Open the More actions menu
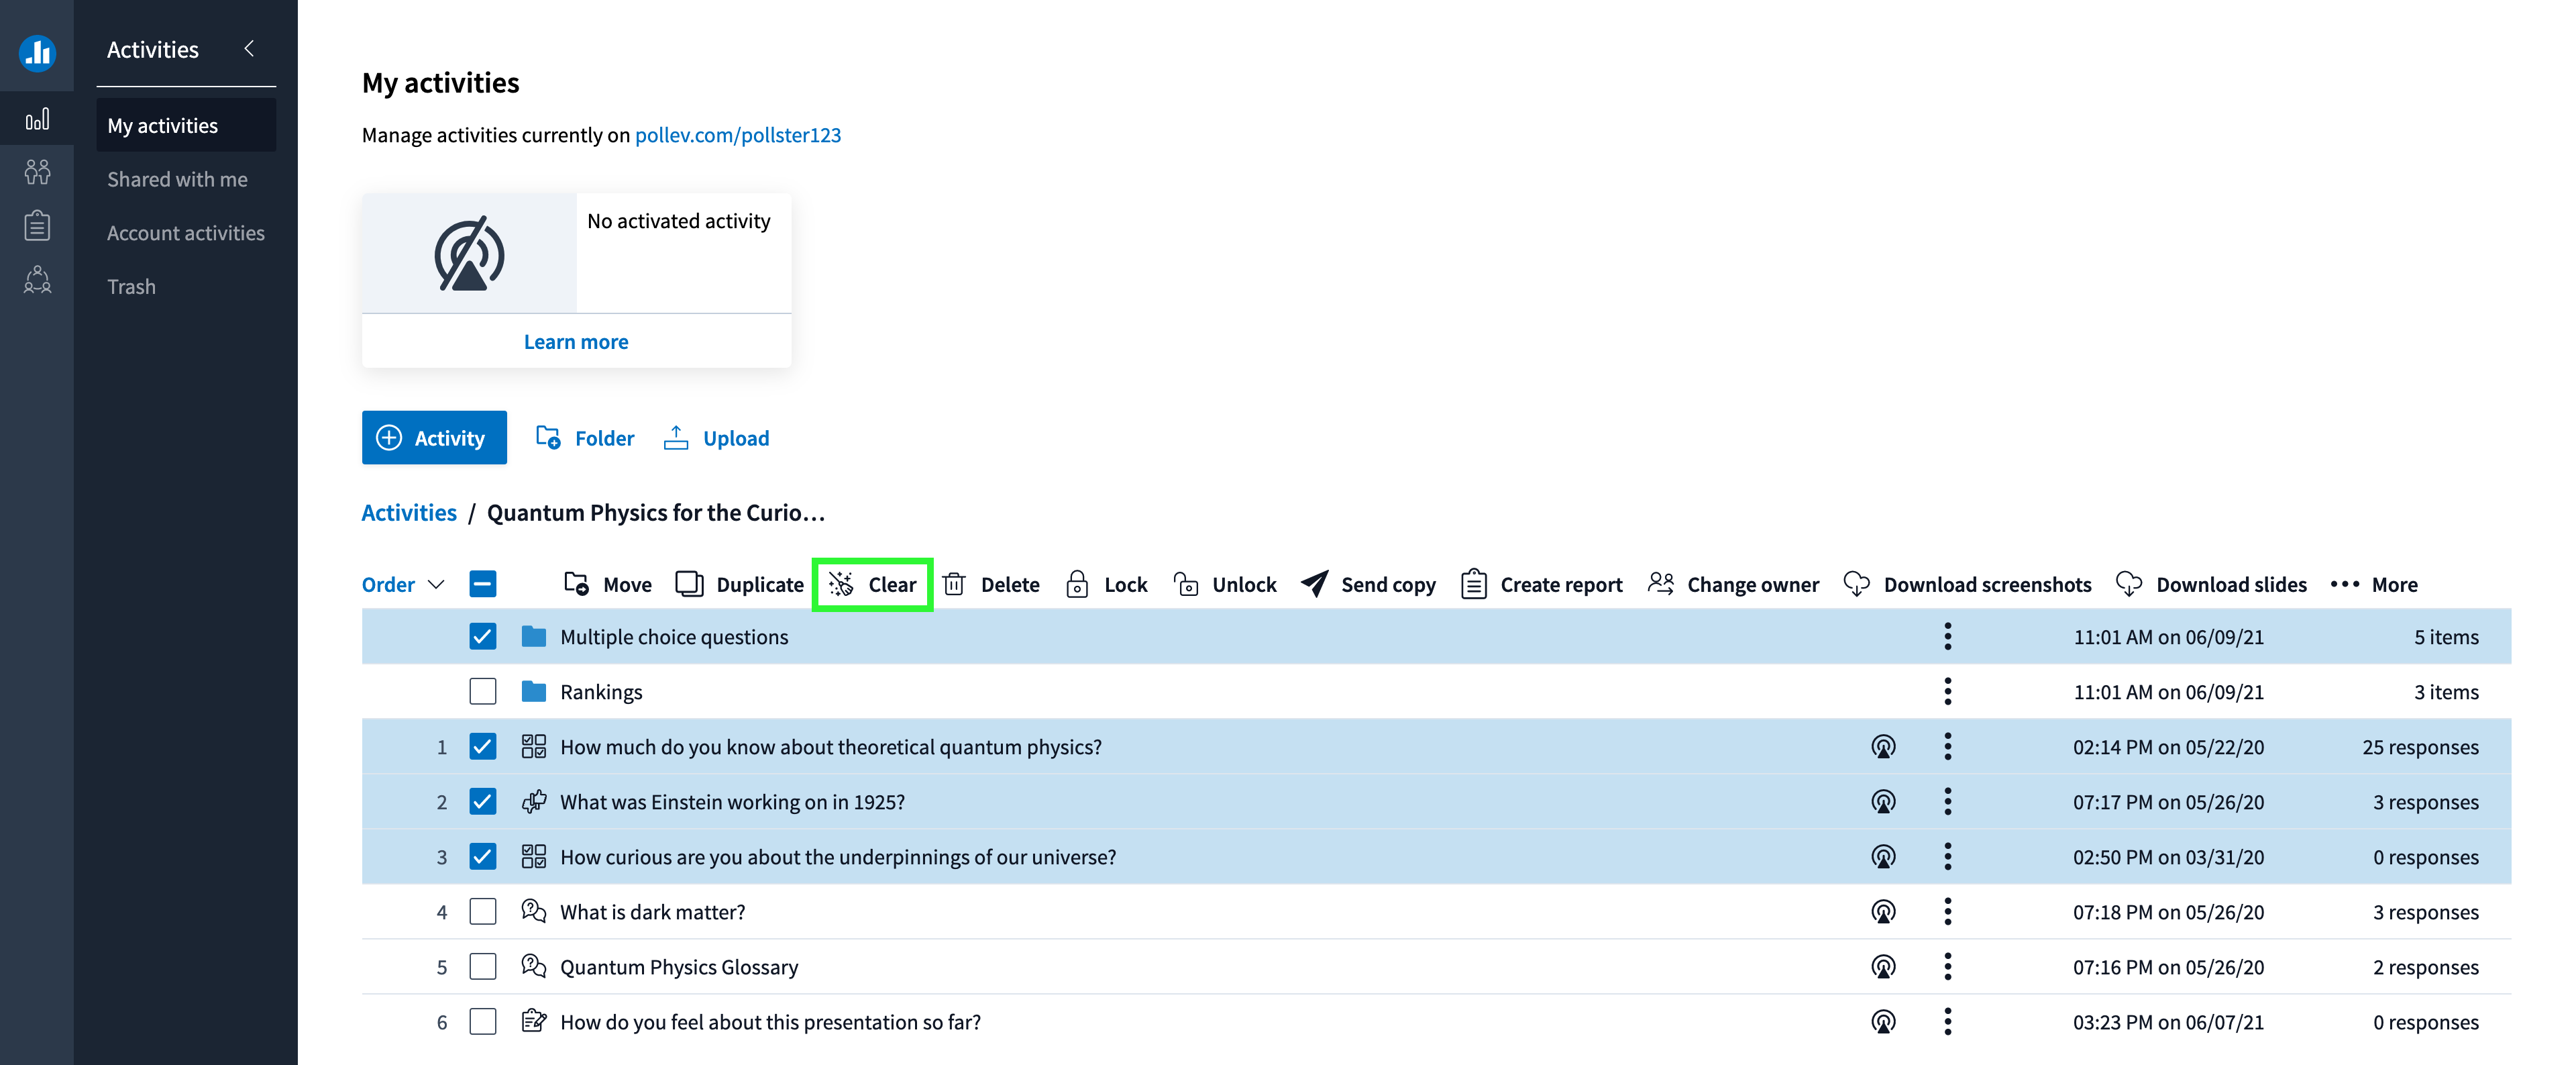2576x1065 pixels. pyautogui.click(x=2374, y=585)
